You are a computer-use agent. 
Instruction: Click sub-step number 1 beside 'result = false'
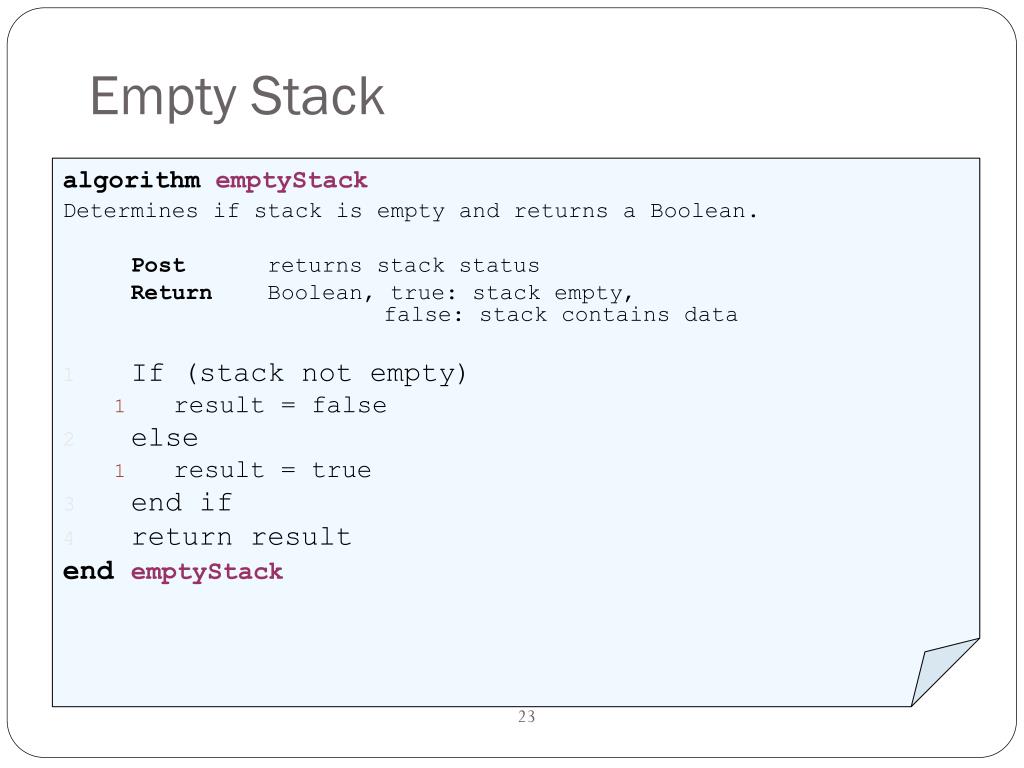tap(119, 407)
